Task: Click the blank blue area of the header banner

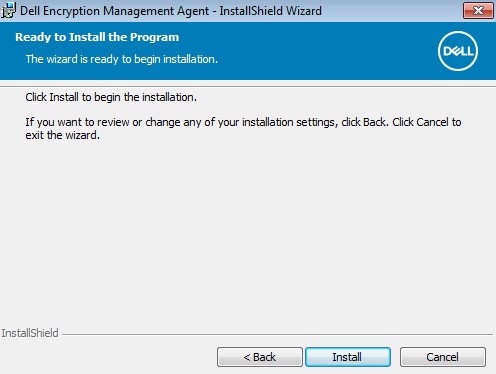Action: click(317, 50)
